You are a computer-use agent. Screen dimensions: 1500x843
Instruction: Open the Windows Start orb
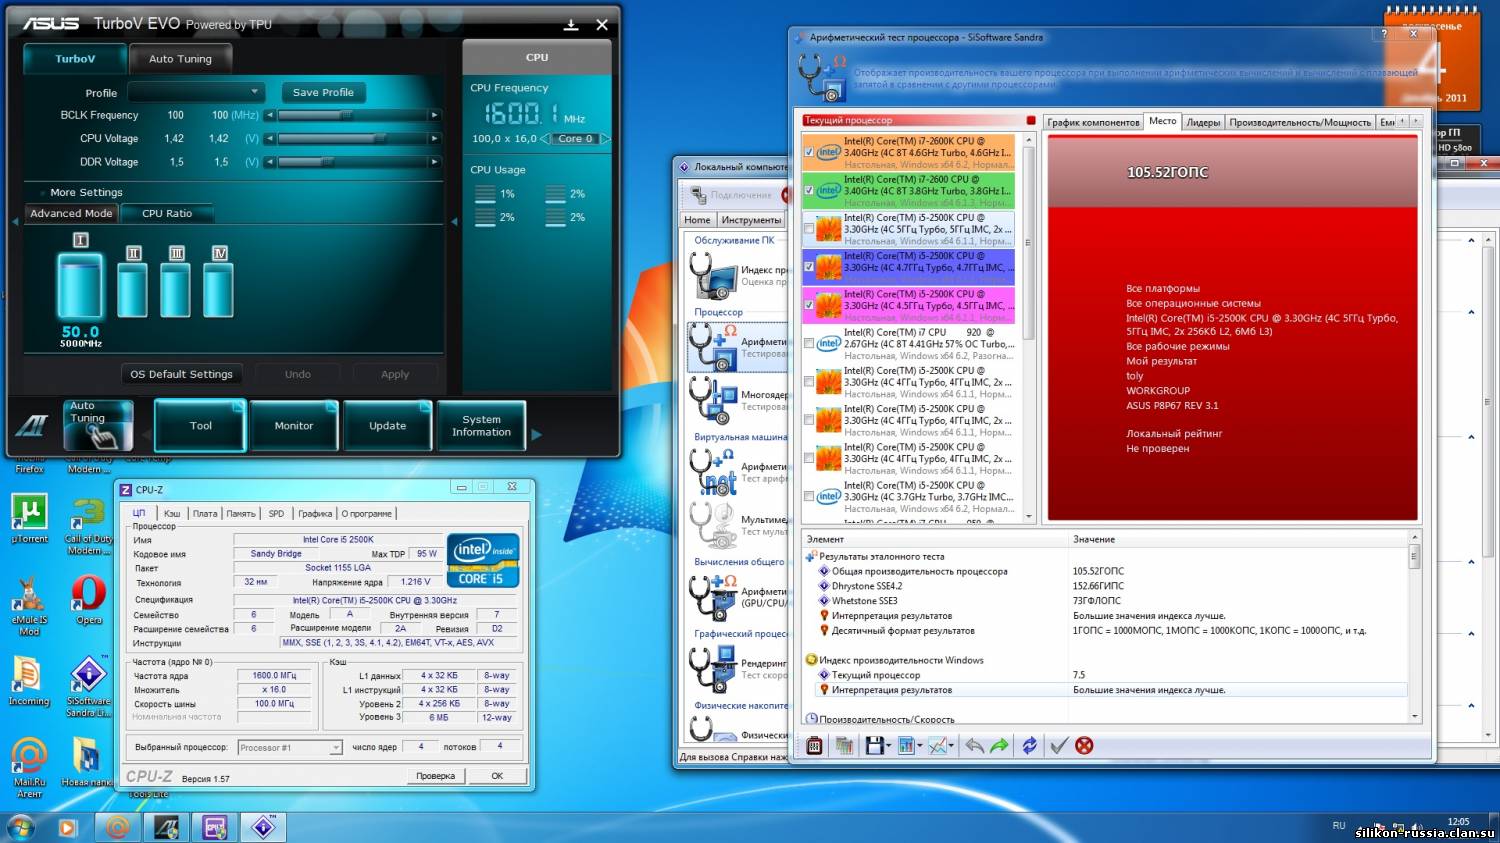[x=20, y=828]
